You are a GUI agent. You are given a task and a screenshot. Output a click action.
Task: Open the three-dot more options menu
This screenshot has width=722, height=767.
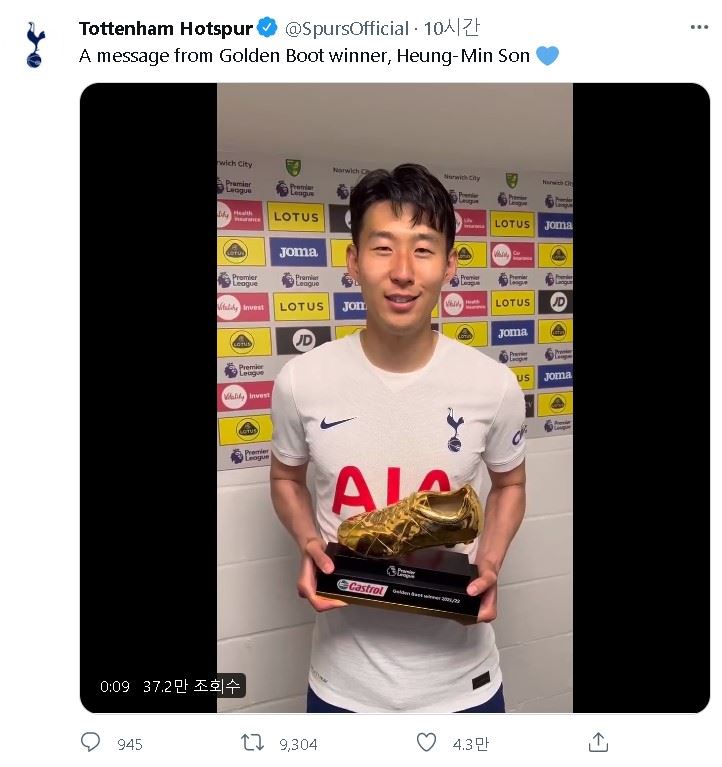699,27
